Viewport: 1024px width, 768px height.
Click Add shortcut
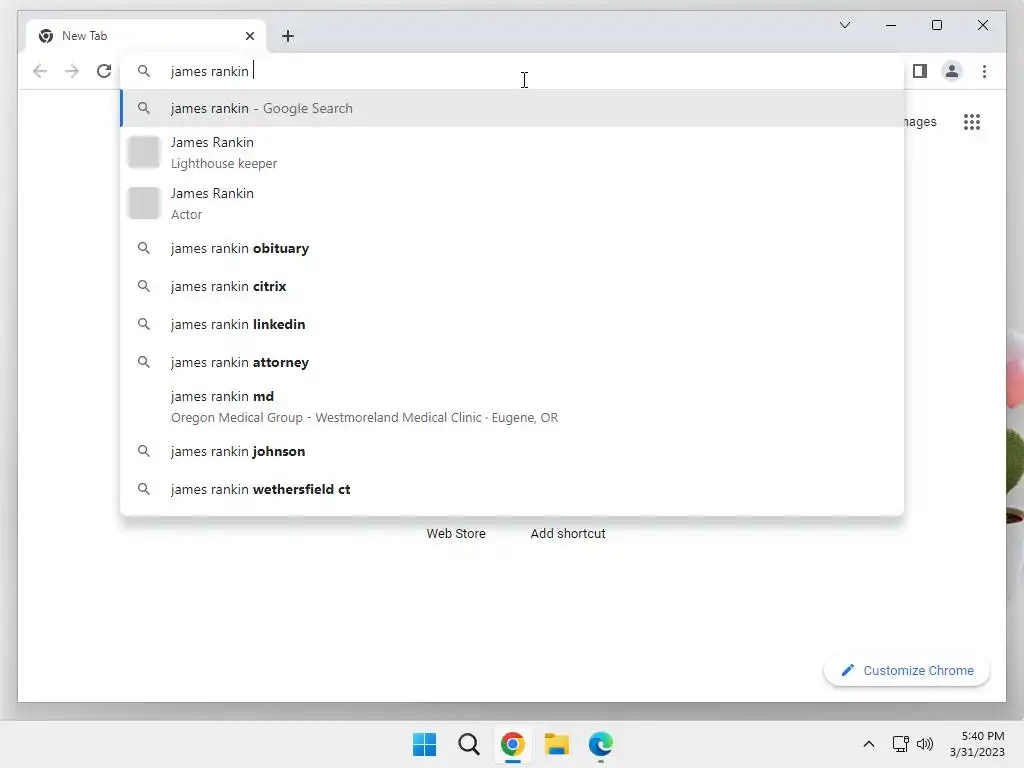click(568, 534)
